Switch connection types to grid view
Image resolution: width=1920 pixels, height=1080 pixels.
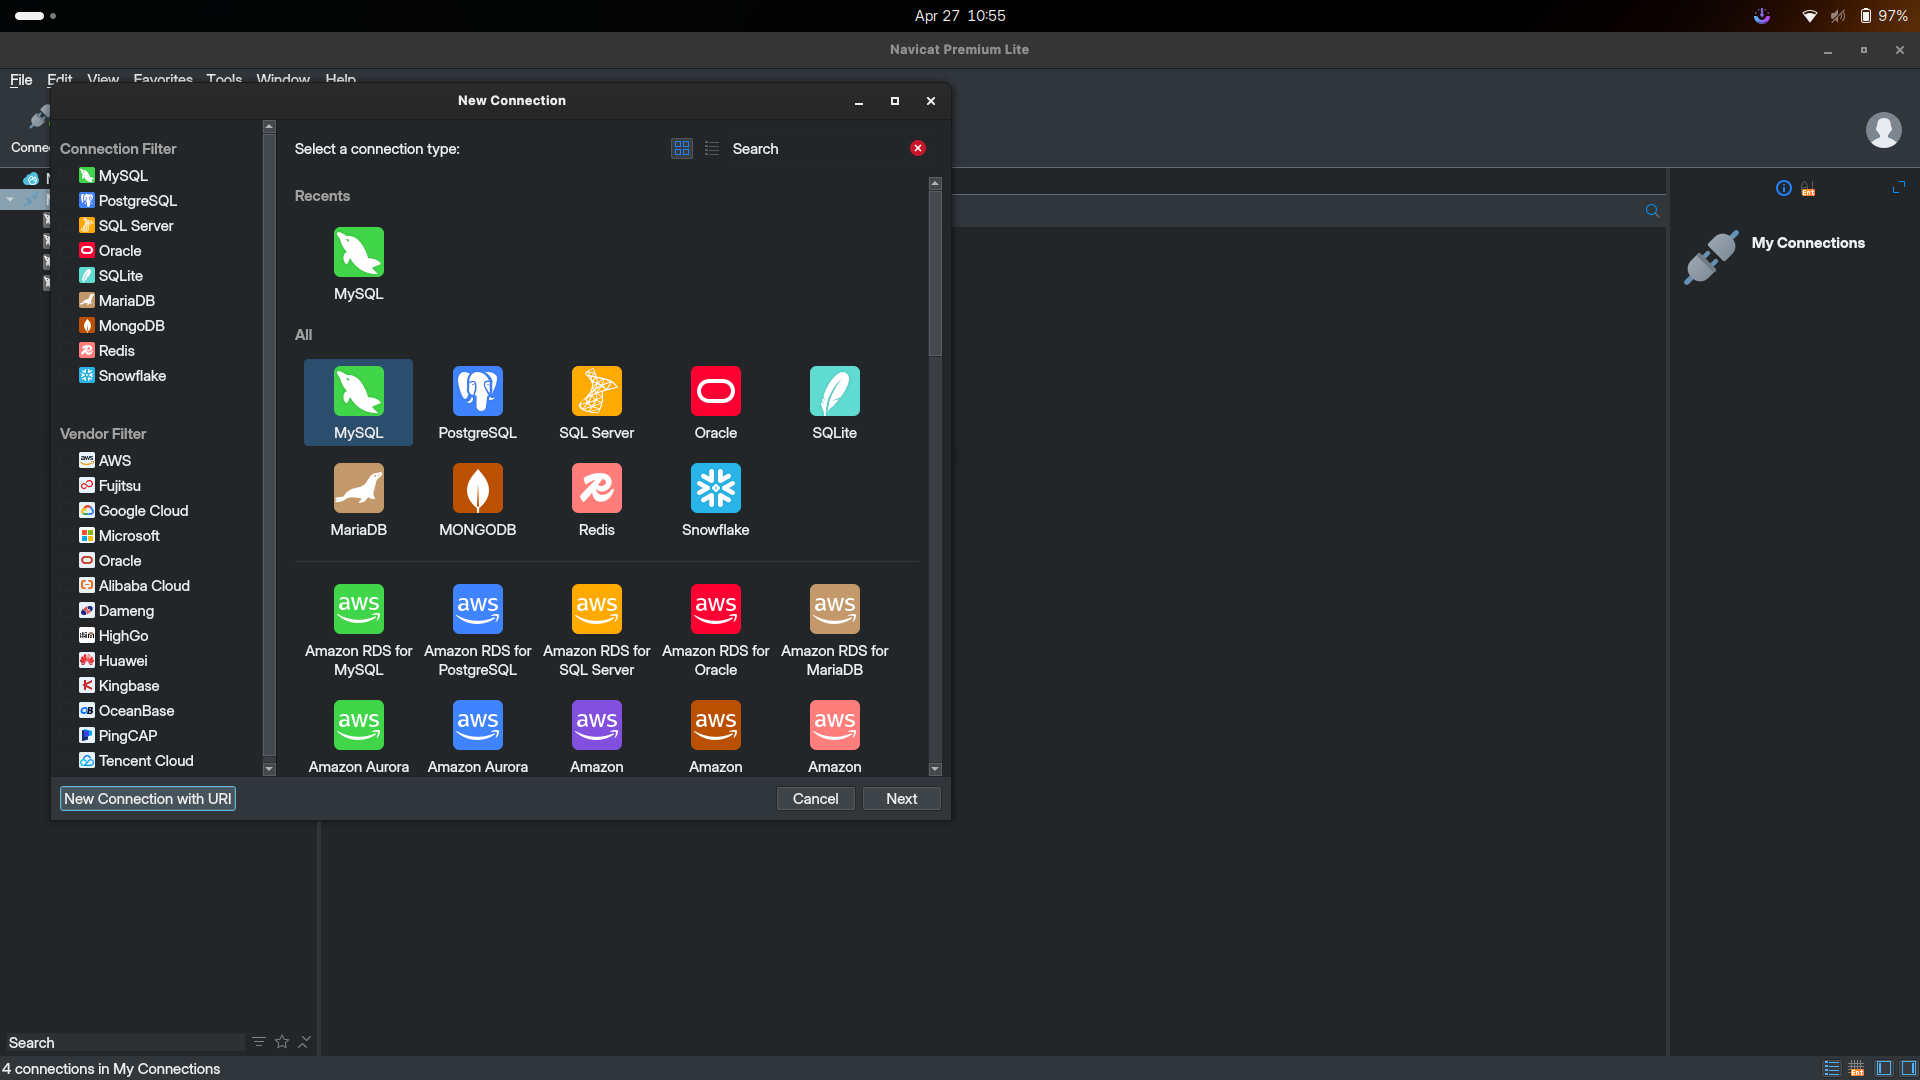(x=682, y=148)
